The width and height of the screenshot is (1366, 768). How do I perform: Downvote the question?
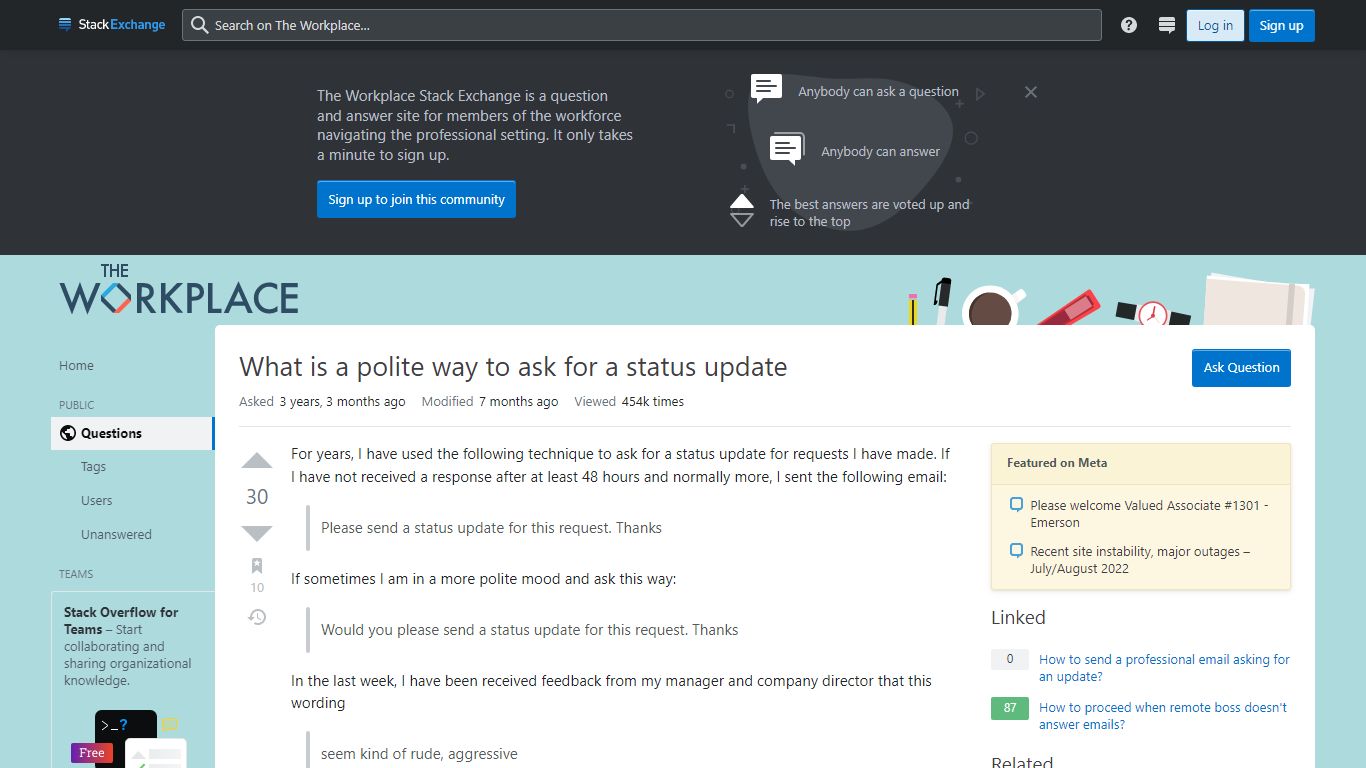257,533
